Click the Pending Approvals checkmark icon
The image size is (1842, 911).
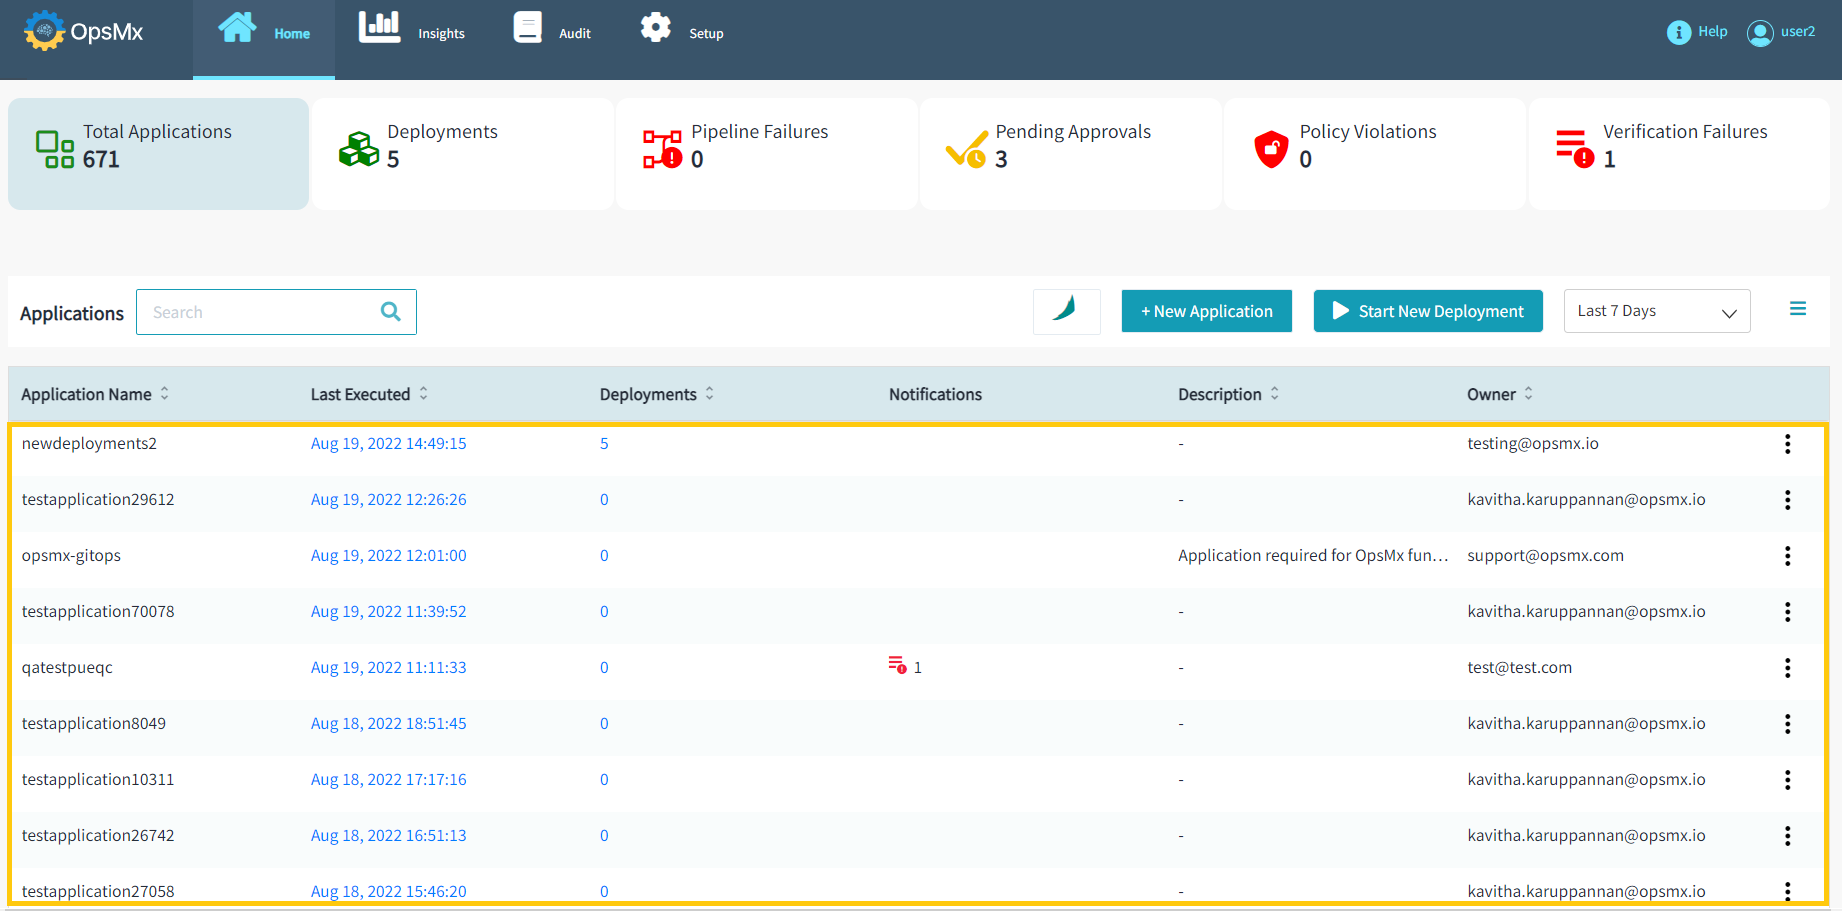(x=967, y=149)
